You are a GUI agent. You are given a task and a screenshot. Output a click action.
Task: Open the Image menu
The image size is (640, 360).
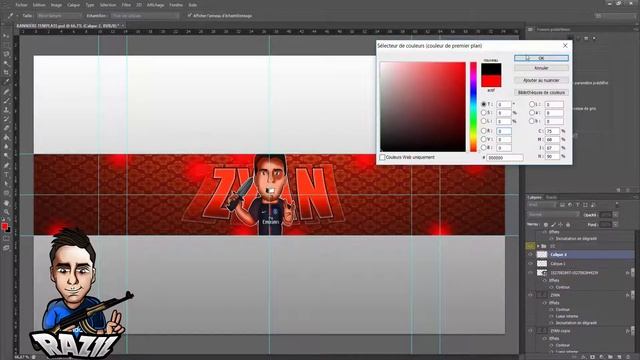point(56,5)
